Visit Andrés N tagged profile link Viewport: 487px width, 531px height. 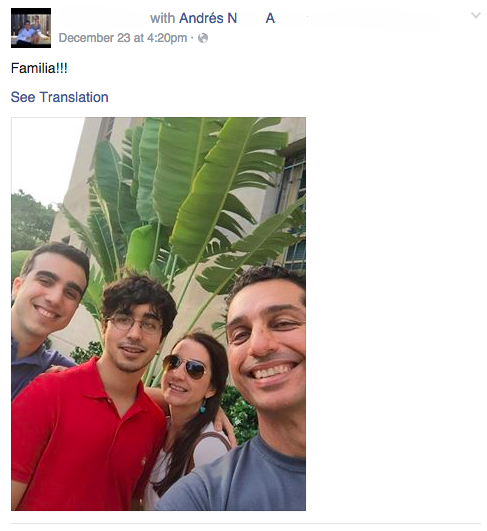pos(208,18)
